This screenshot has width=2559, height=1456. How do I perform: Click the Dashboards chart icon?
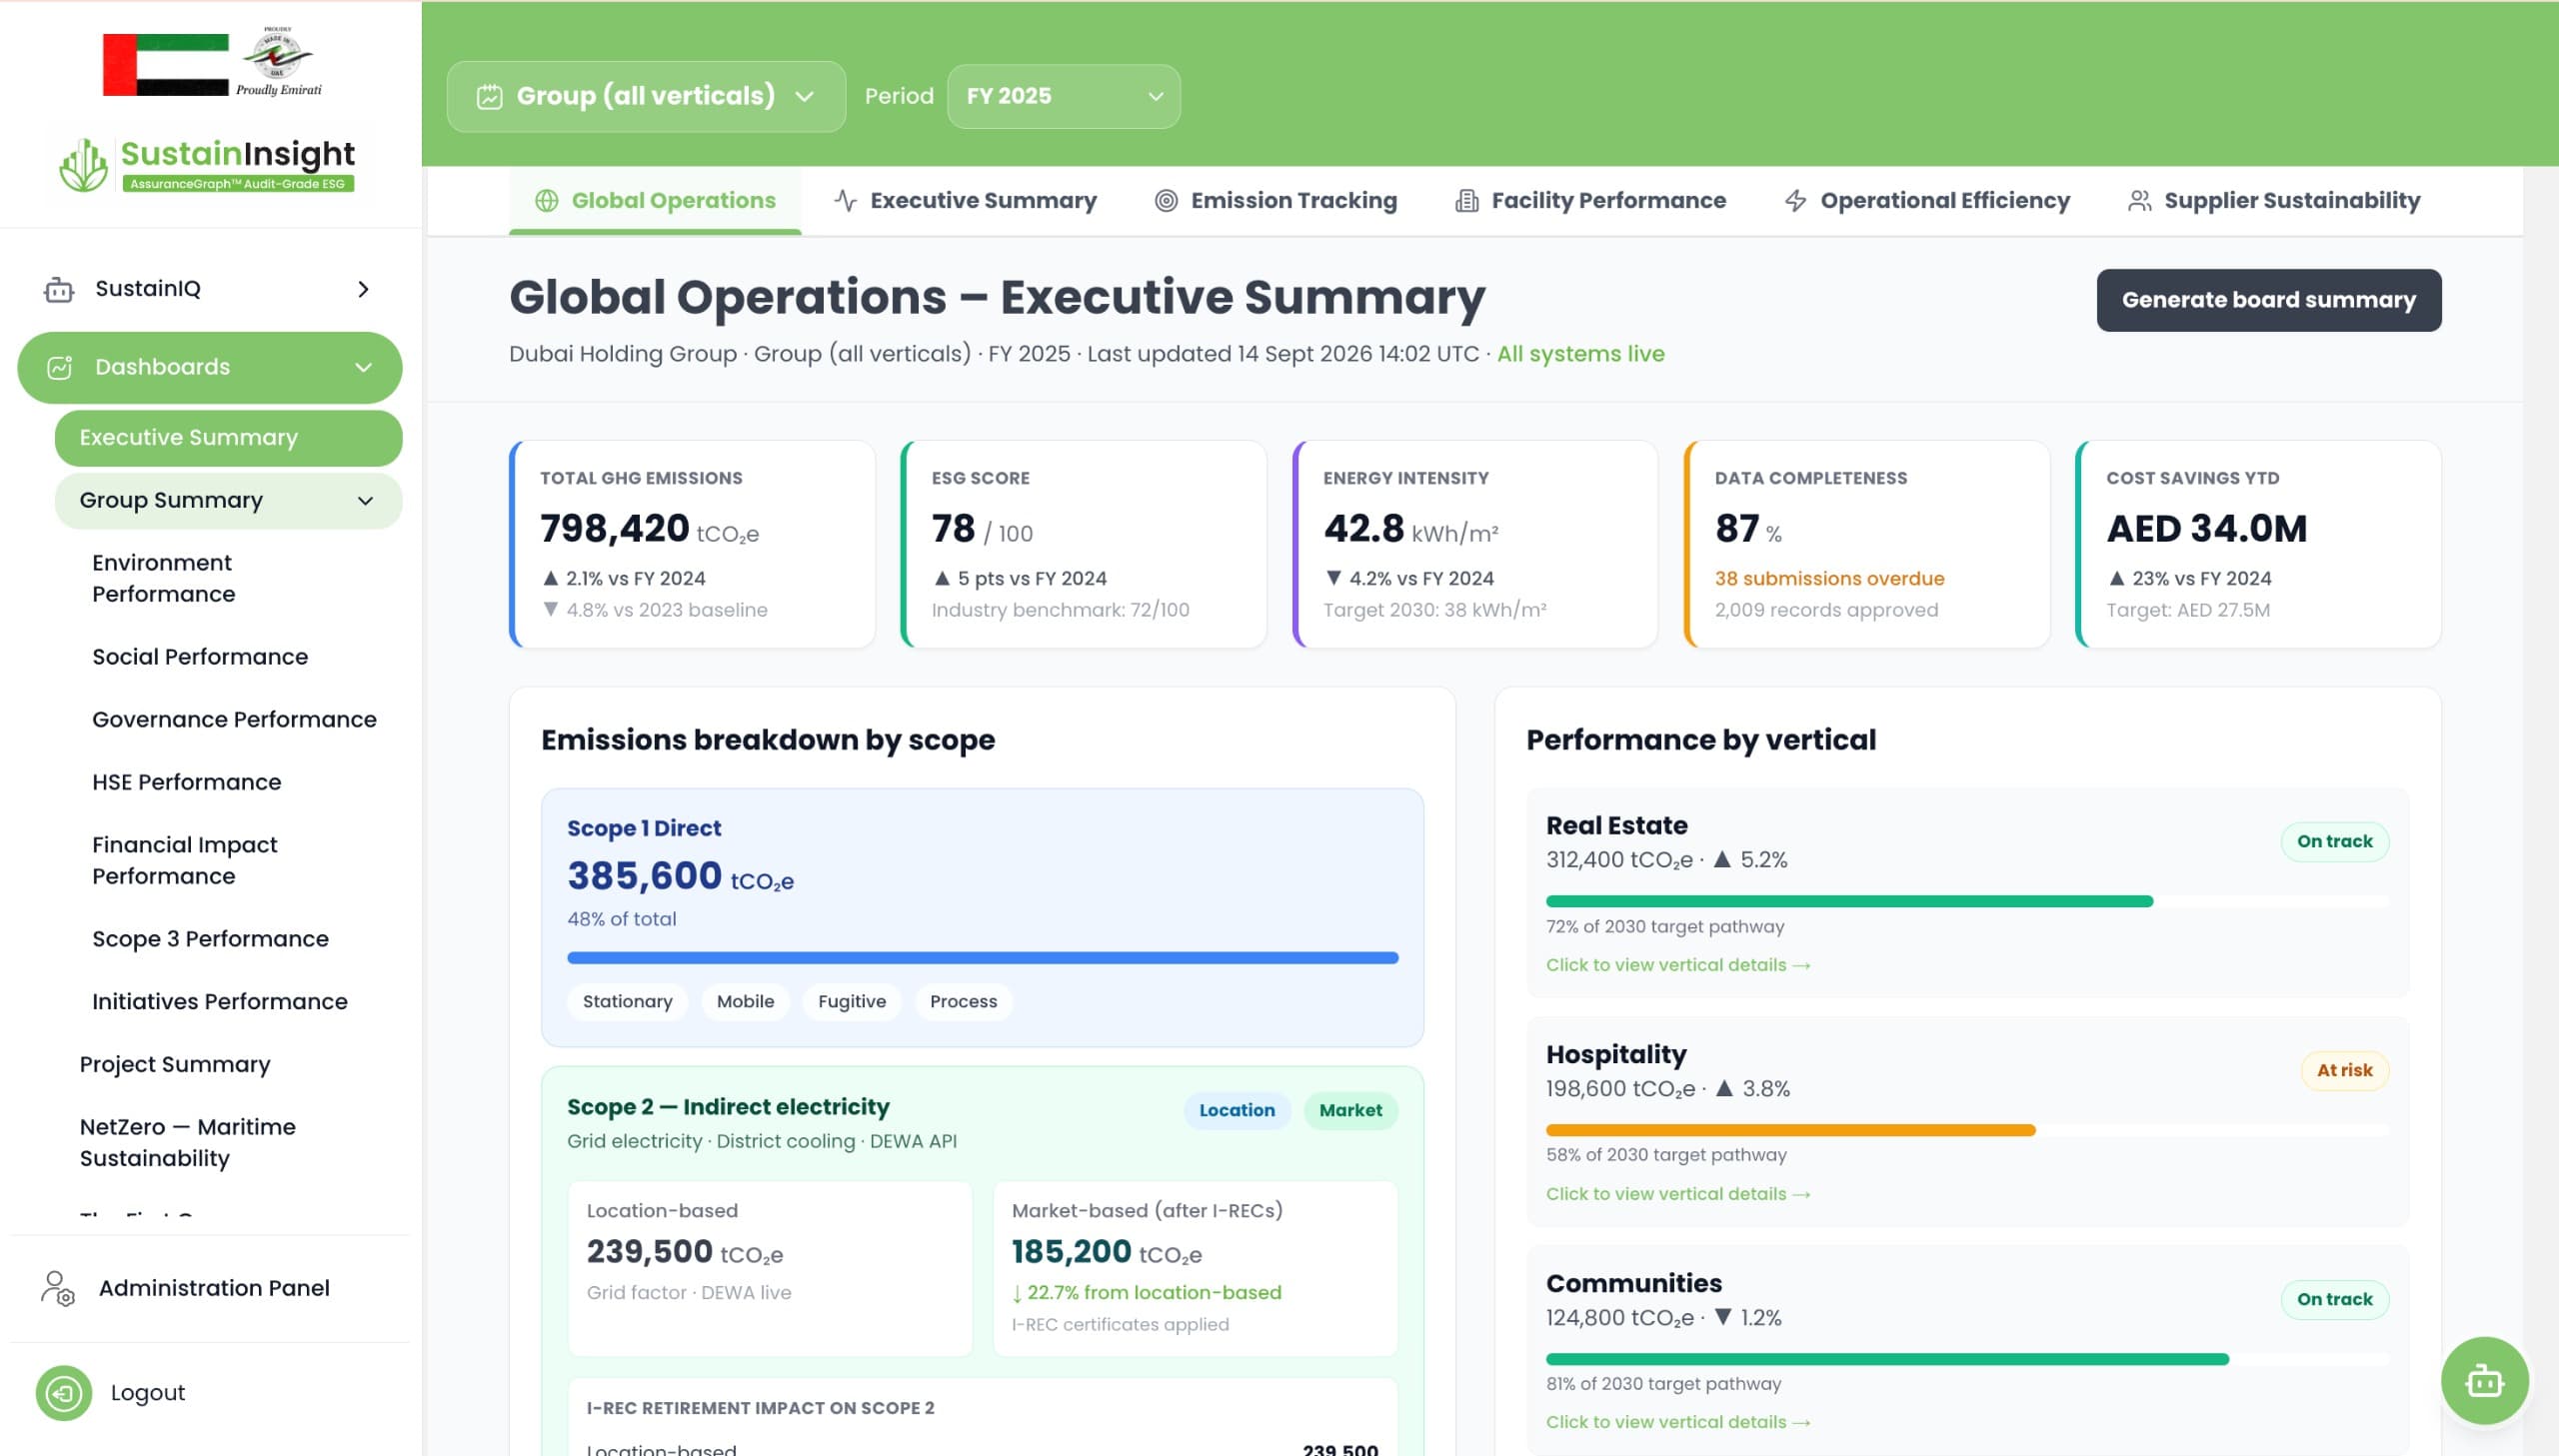(x=59, y=367)
